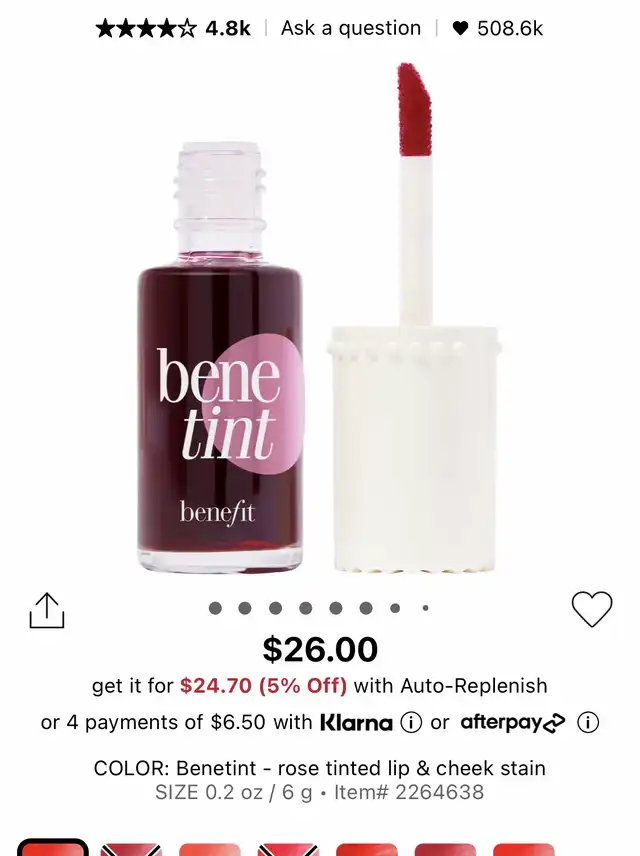The width and height of the screenshot is (640, 856).
Task: Go to the second image carousel dot
Action: [x=245, y=608]
